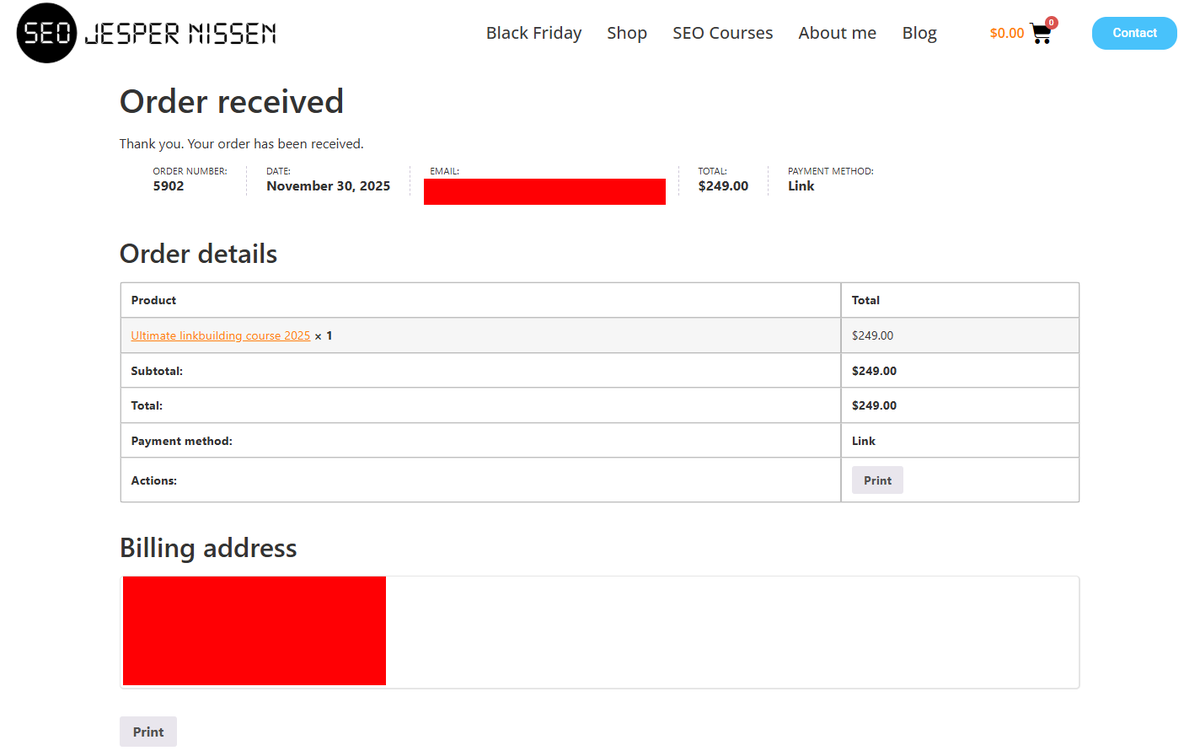
Task: Open the About me page
Action: (837, 33)
